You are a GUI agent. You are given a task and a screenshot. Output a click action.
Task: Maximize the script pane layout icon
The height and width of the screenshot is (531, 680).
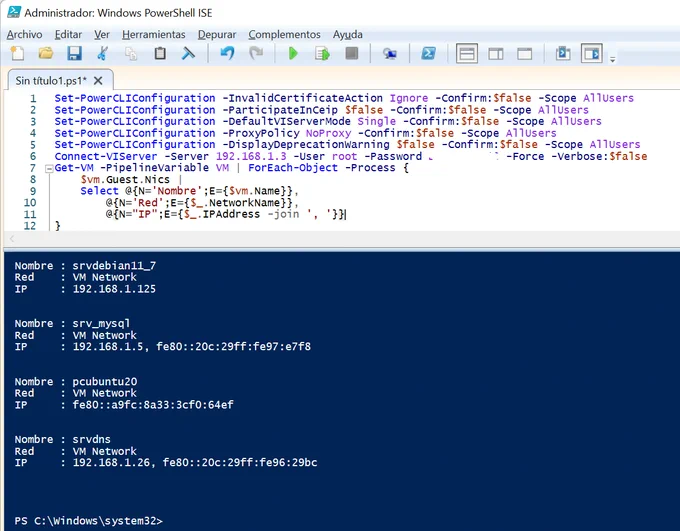(x=524, y=54)
